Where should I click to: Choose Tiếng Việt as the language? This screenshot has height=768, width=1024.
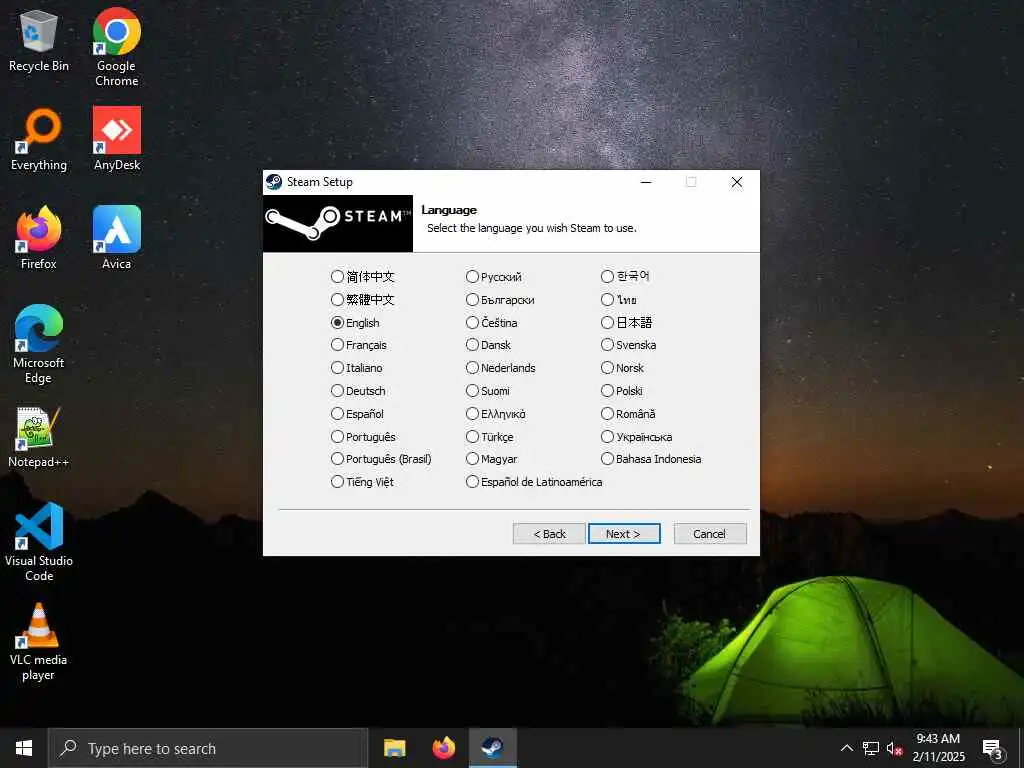(x=362, y=482)
